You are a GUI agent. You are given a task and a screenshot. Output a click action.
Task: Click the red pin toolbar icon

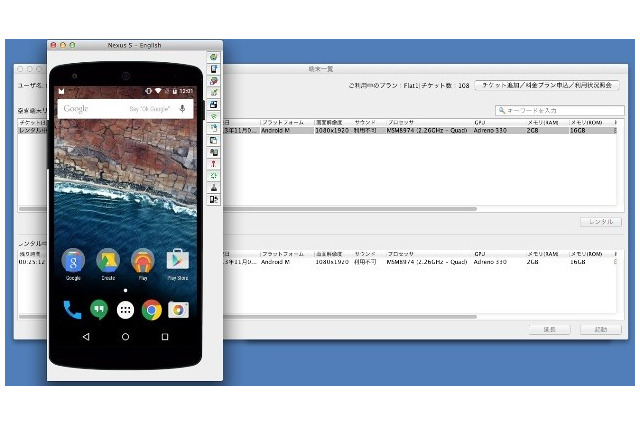[213, 164]
